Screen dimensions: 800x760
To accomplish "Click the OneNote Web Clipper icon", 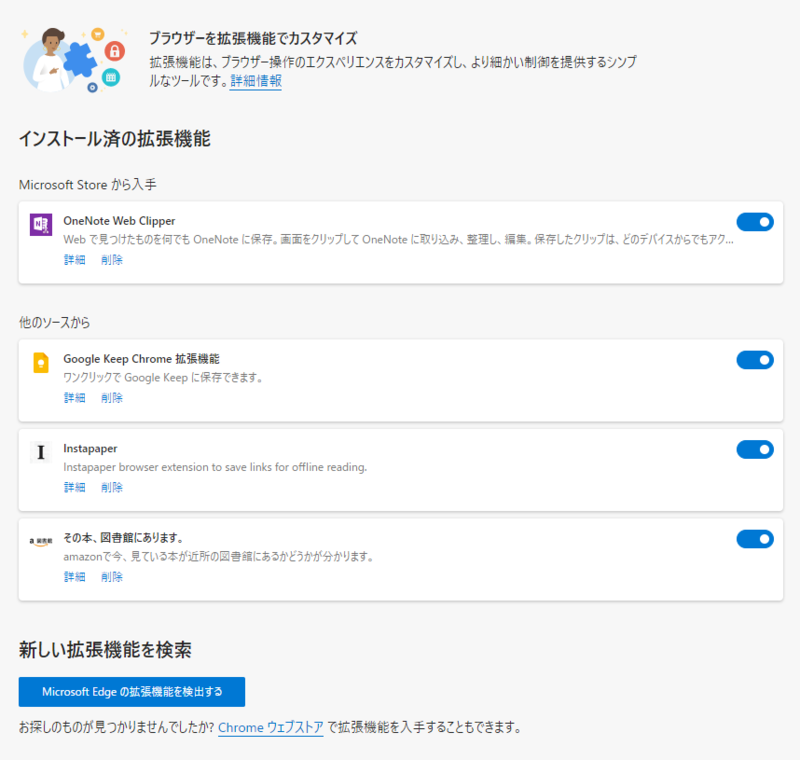I will 41,225.
